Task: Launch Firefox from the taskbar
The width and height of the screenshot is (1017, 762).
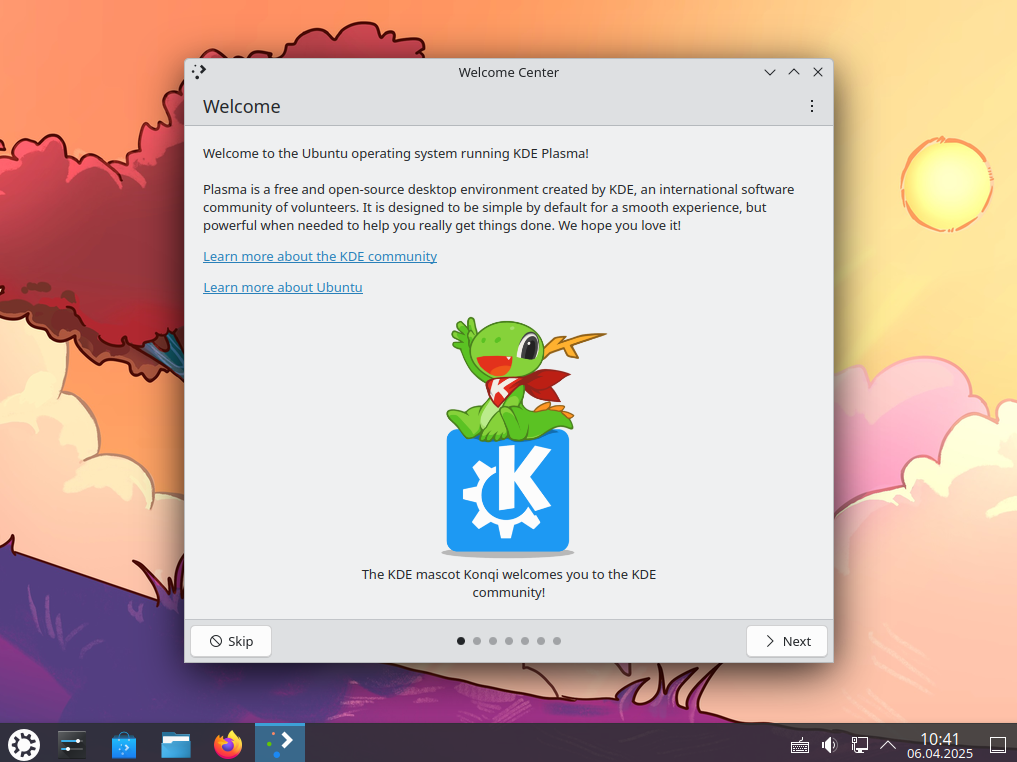Action: click(x=228, y=744)
